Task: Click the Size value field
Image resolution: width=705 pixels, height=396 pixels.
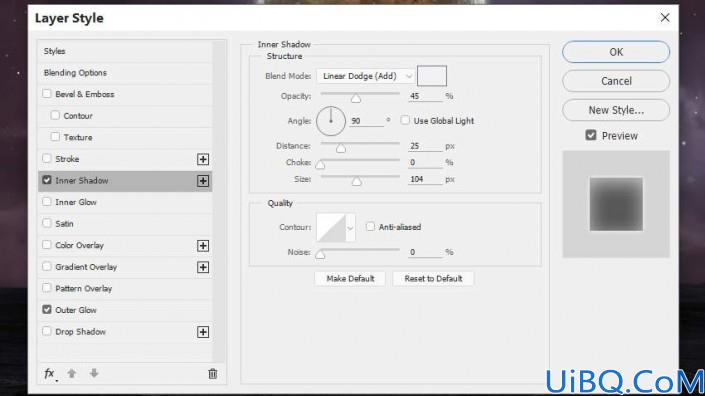Action: 425,179
